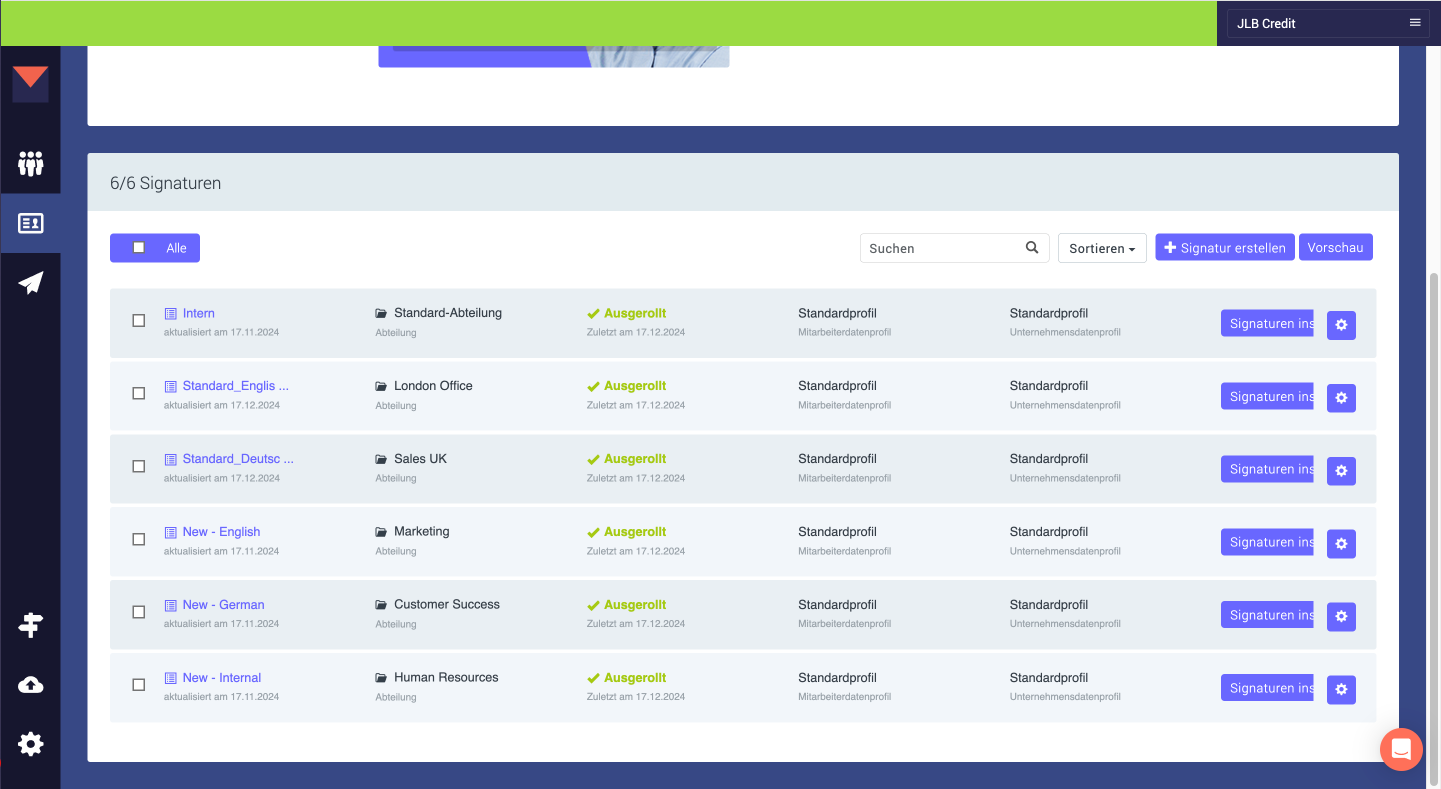Open the New - English signature link
This screenshot has height=789, width=1441.
point(221,532)
